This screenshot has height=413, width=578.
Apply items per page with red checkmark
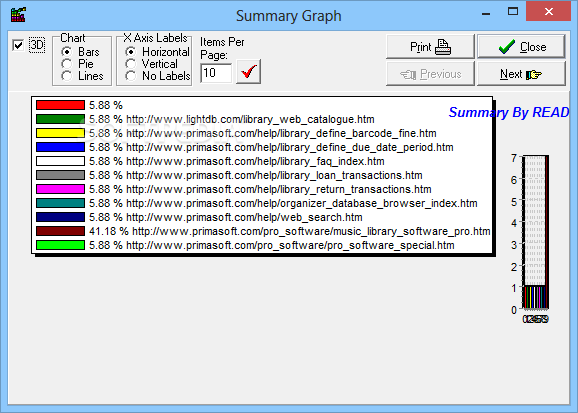pyautogui.click(x=248, y=72)
